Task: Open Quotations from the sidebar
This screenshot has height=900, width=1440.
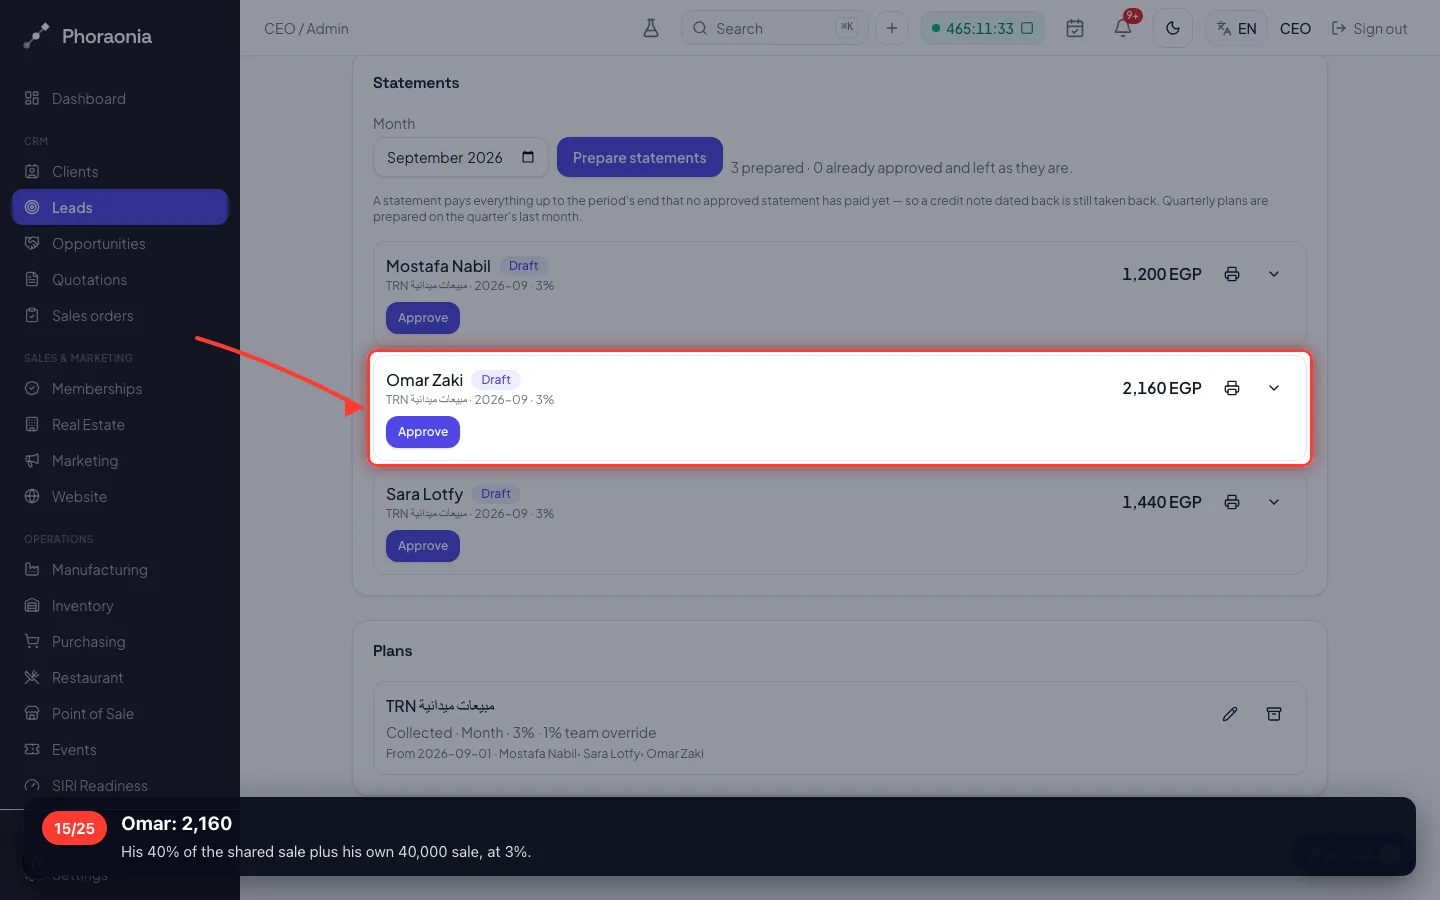Action: point(120,280)
